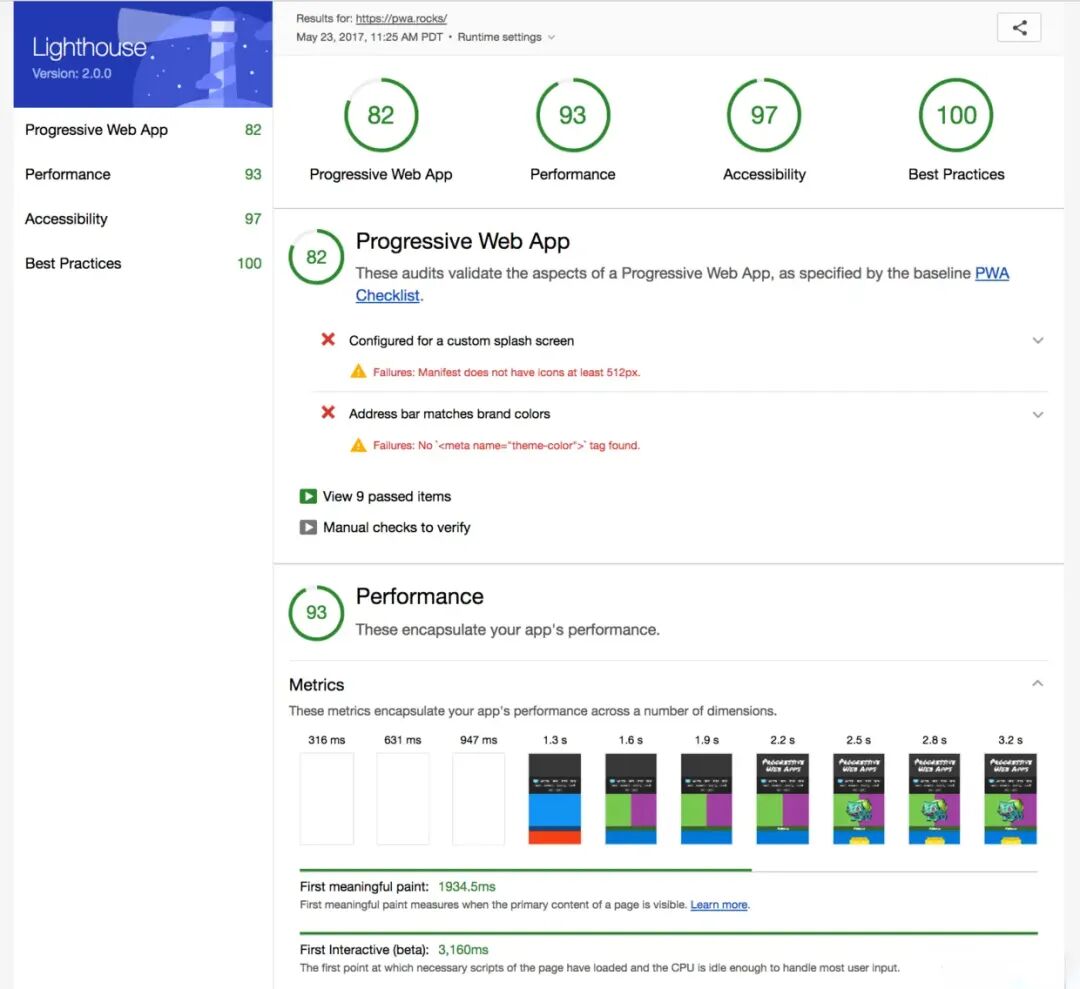The height and width of the screenshot is (989, 1080).
Task: Click the 82 Progressive Web App score gauge
Action: click(x=381, y=115)
